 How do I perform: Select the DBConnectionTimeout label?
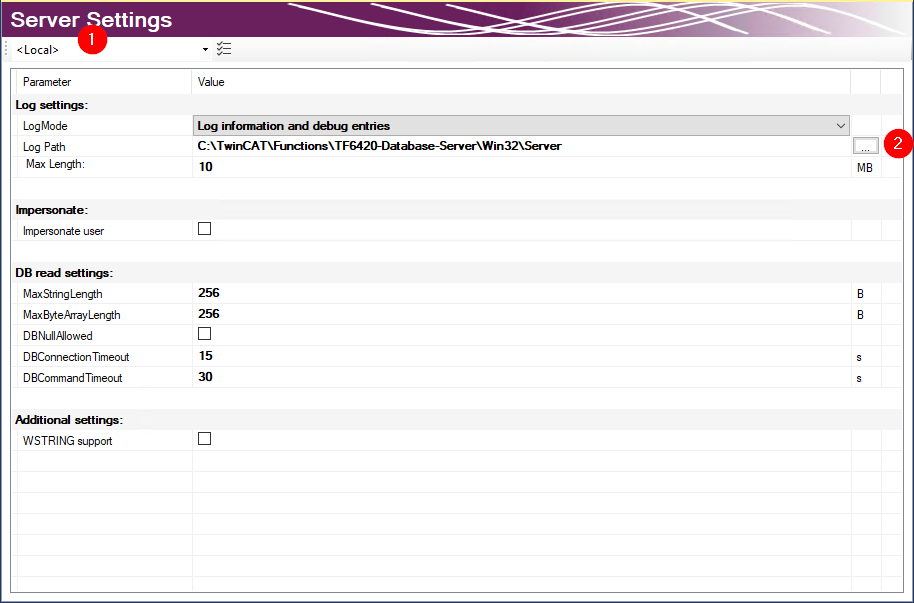click(x=76, y=357)
